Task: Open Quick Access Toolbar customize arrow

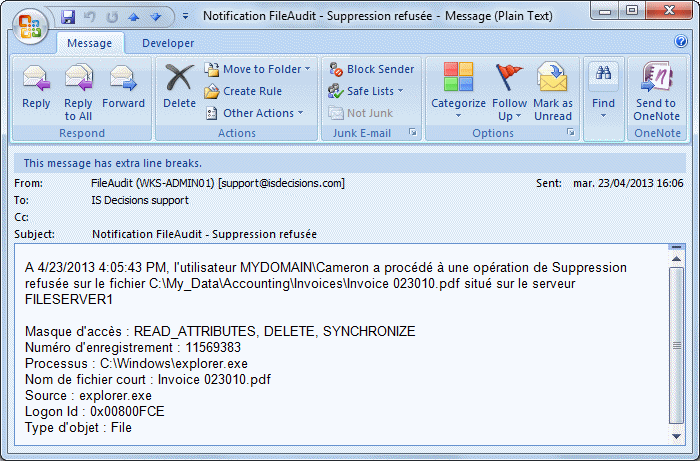Action: 187,17
